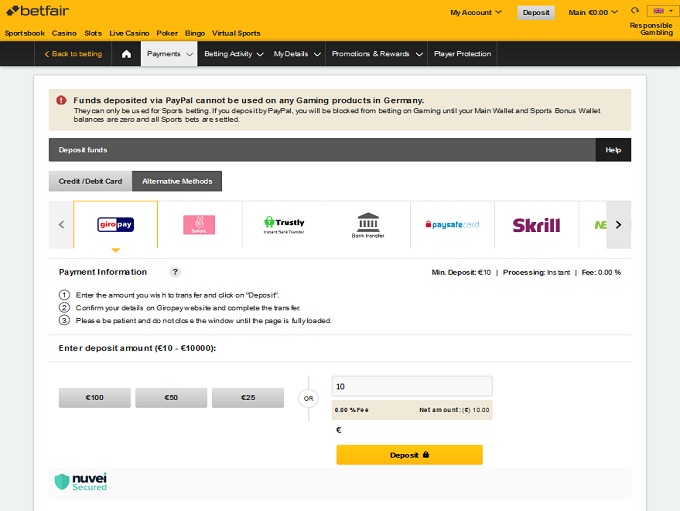Select Trustly instant bank transfer

click(x=284, y=225)
